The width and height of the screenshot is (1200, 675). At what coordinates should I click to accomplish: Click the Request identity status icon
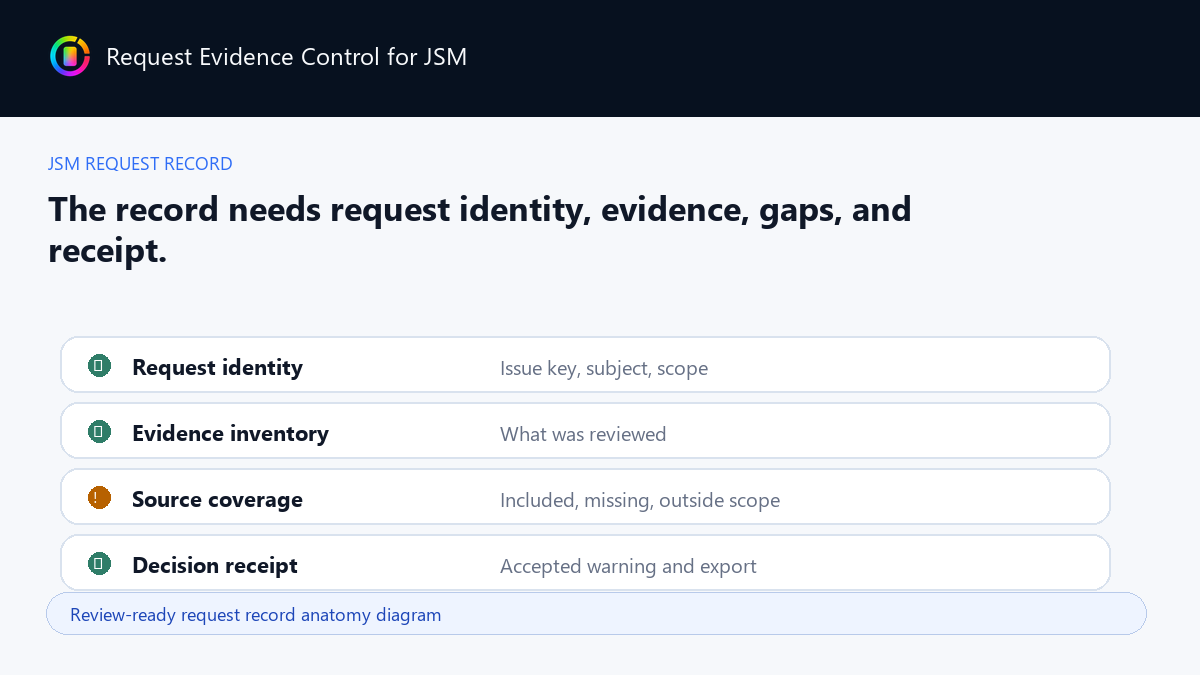tap(99, 366)
